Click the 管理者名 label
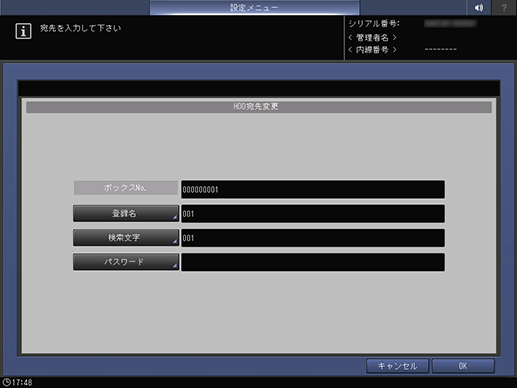Screen dimensions: 517x388 coord(372,37)
